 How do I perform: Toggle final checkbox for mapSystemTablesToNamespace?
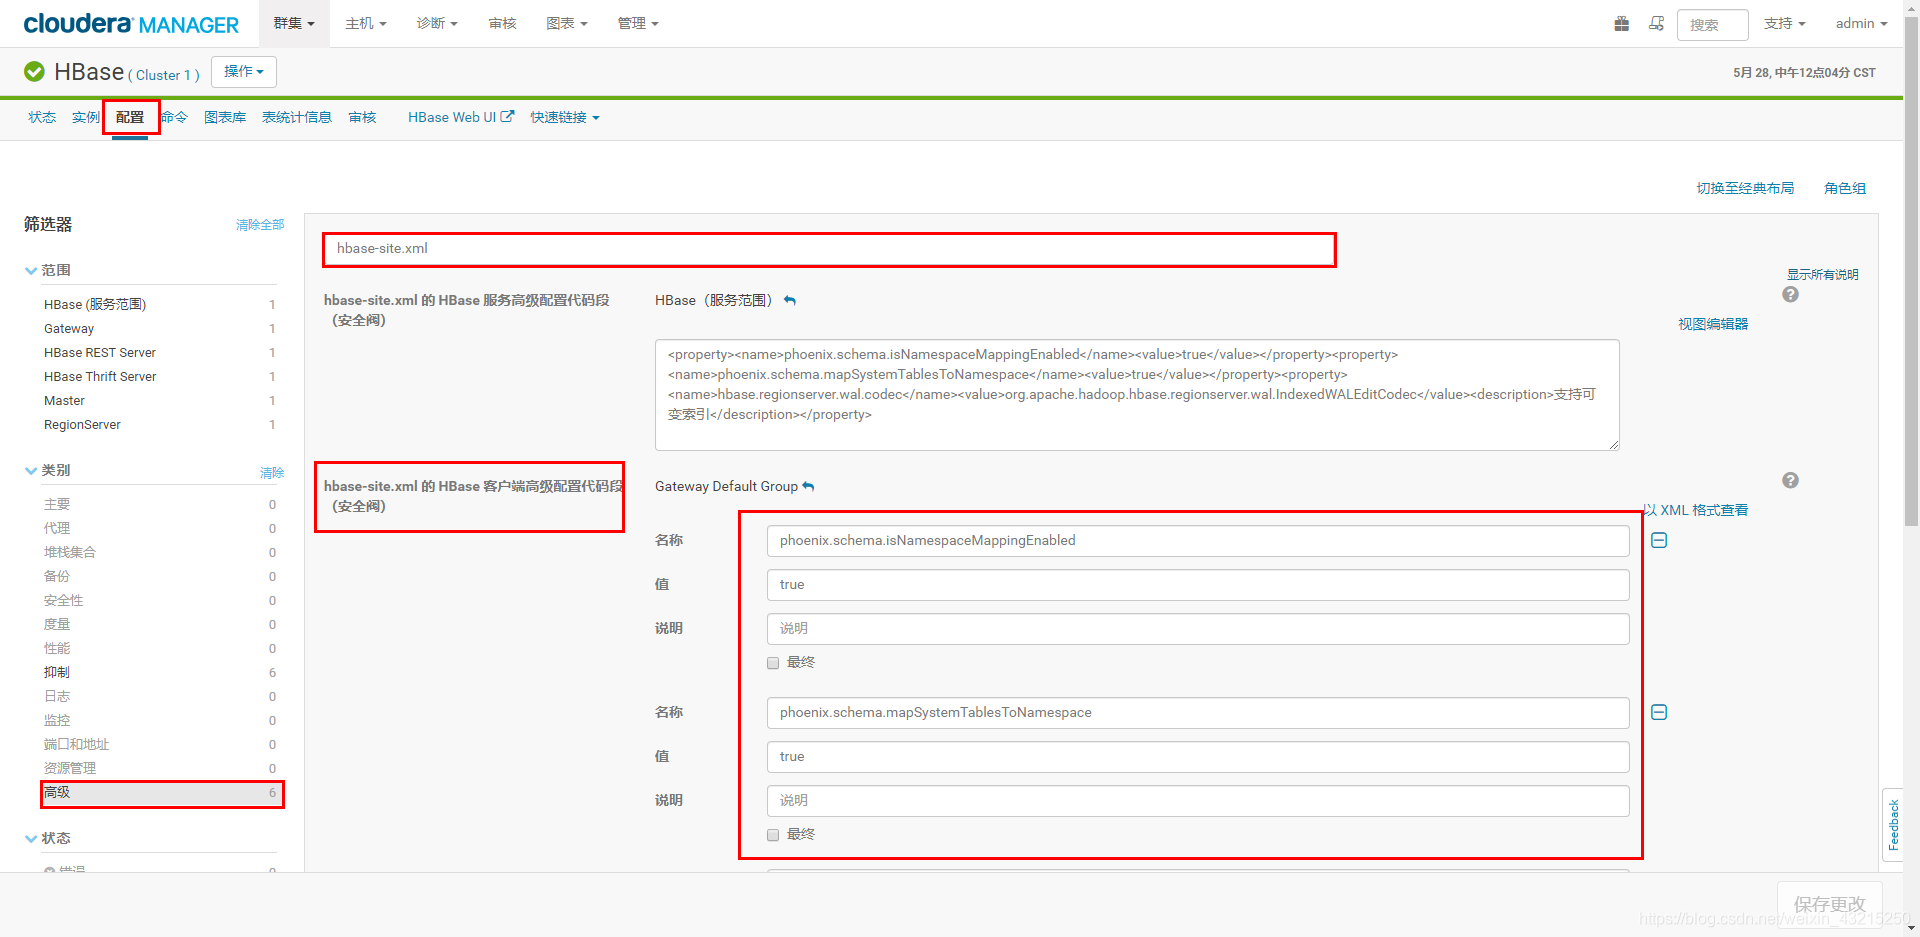click(x=773, y=835)
